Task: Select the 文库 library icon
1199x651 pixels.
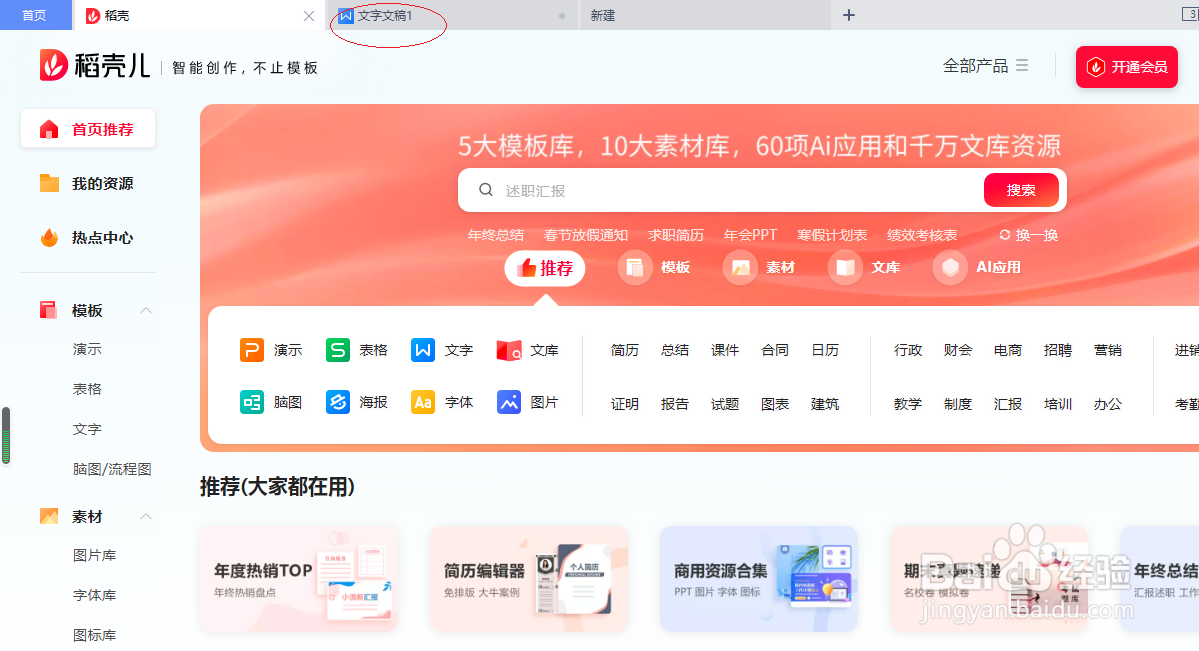Action: pyautogui.click(x=529, y=350)
